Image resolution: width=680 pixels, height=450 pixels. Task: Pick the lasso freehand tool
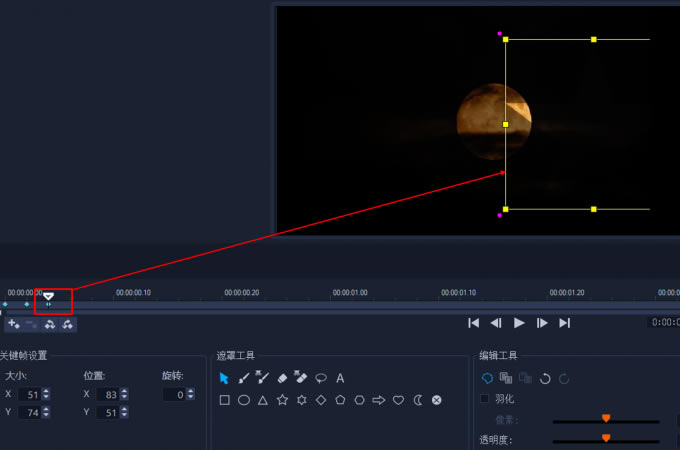321,378
